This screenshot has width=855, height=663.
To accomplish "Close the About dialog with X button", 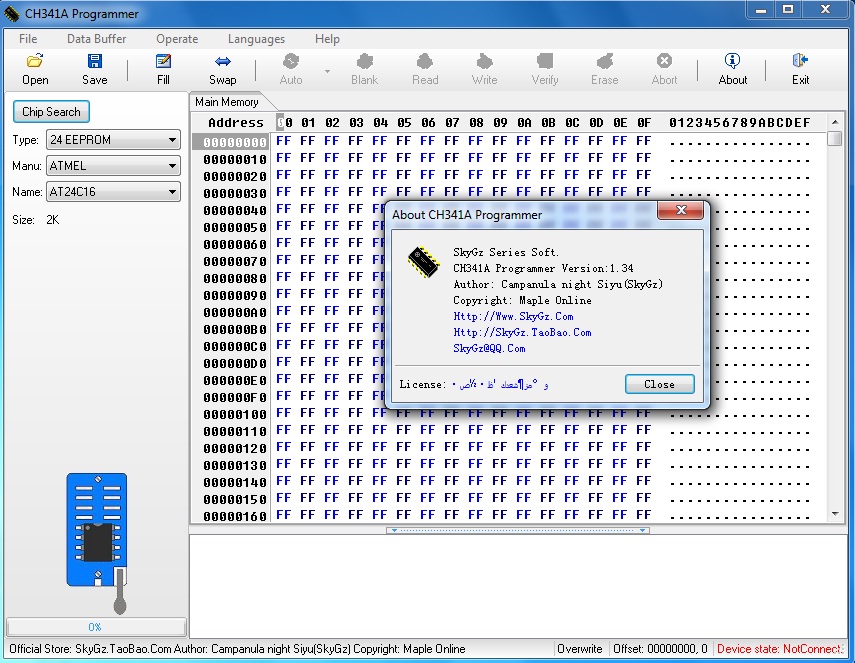I will [x=681, y=210].
